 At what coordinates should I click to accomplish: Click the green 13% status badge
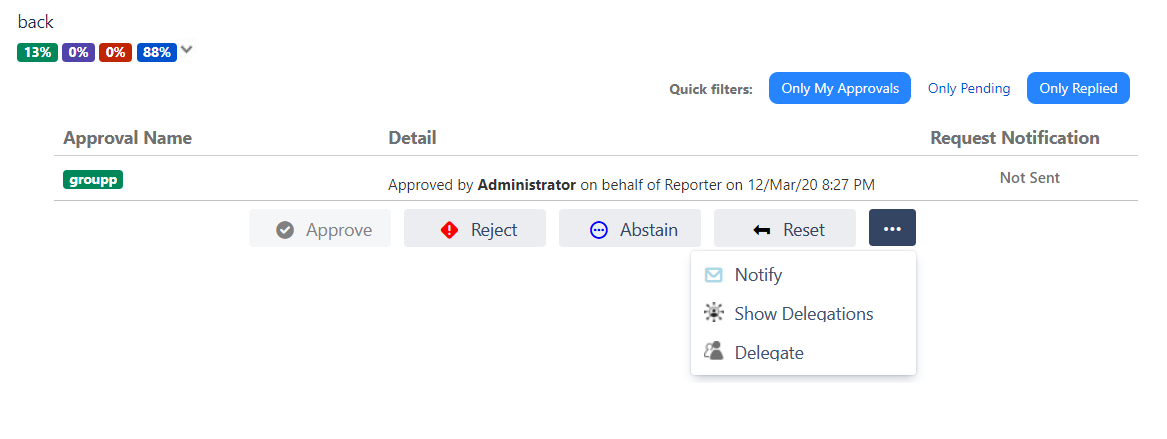[37, 52]
